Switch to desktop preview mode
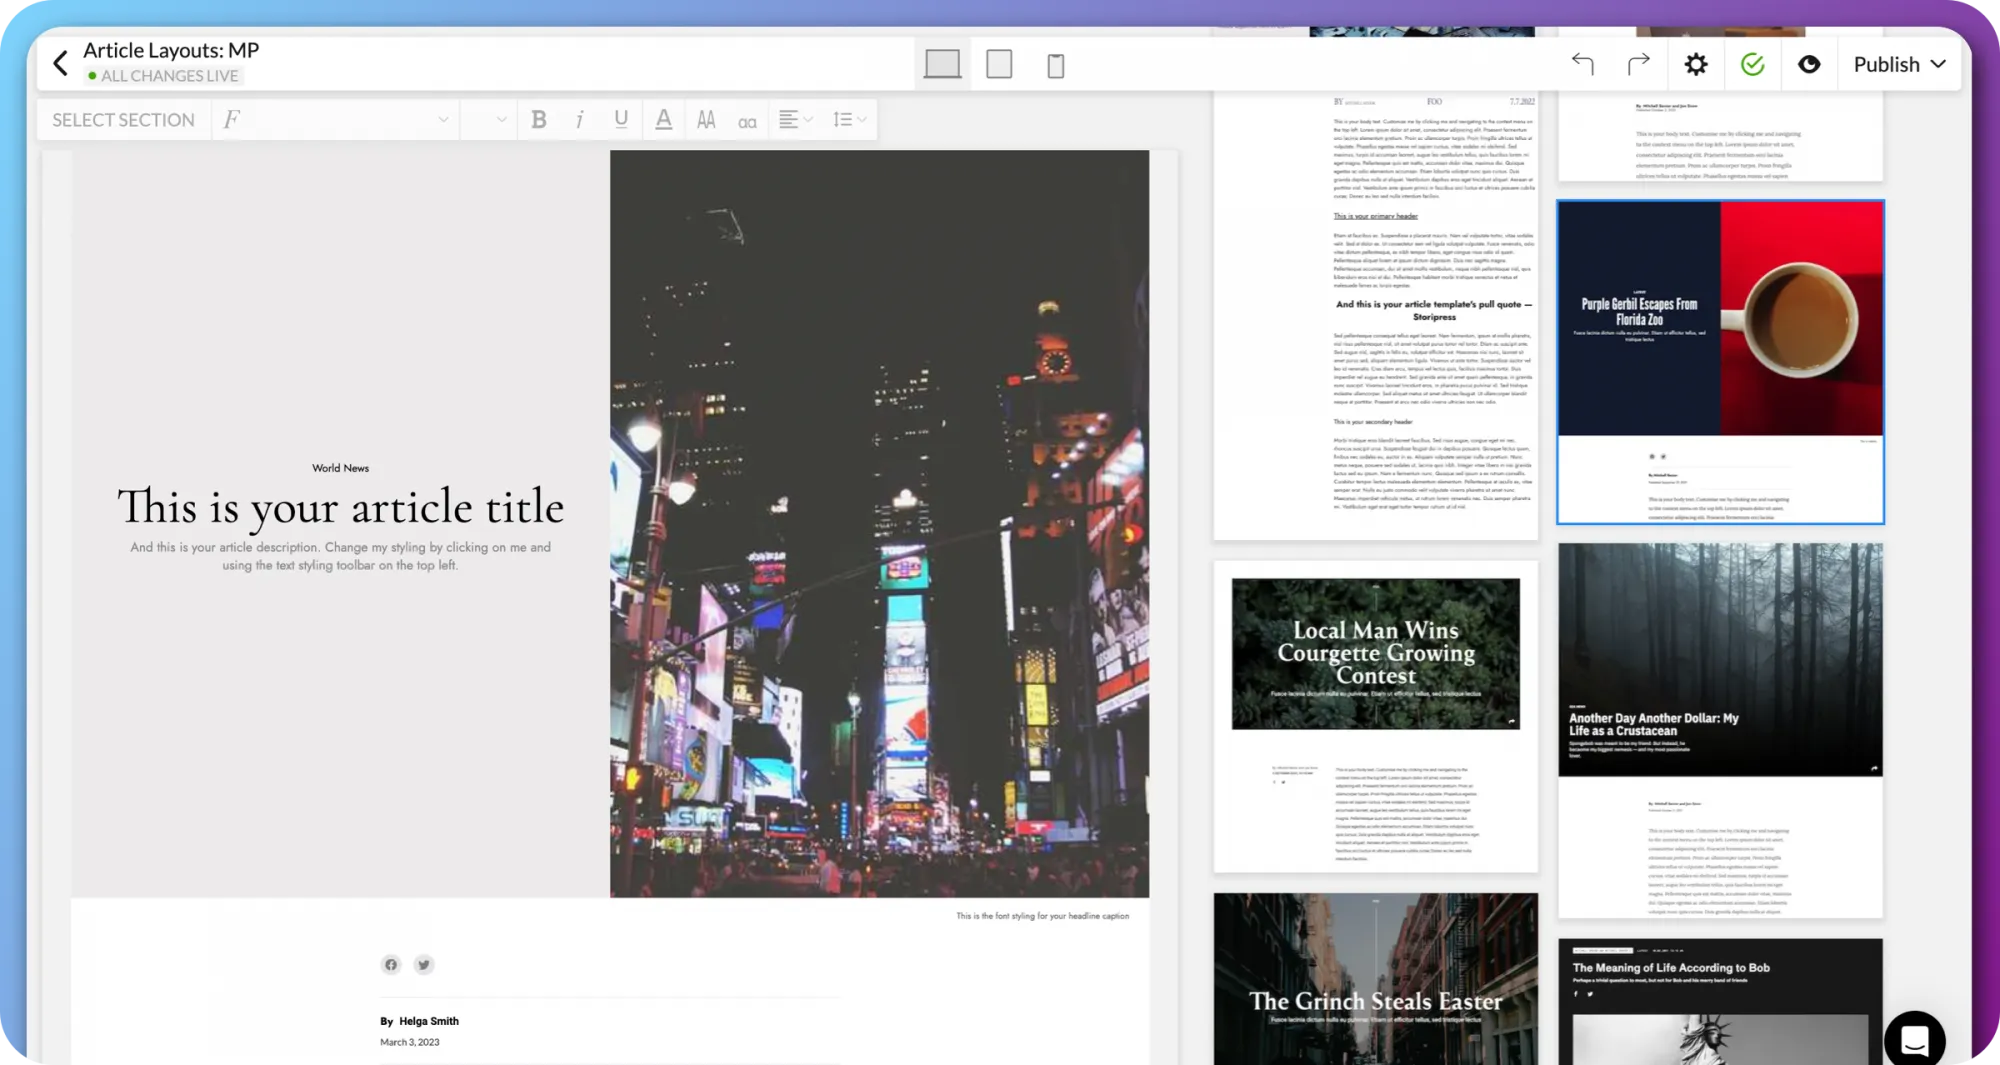This screenshot has height=1065, width=2000. (942, 64)
